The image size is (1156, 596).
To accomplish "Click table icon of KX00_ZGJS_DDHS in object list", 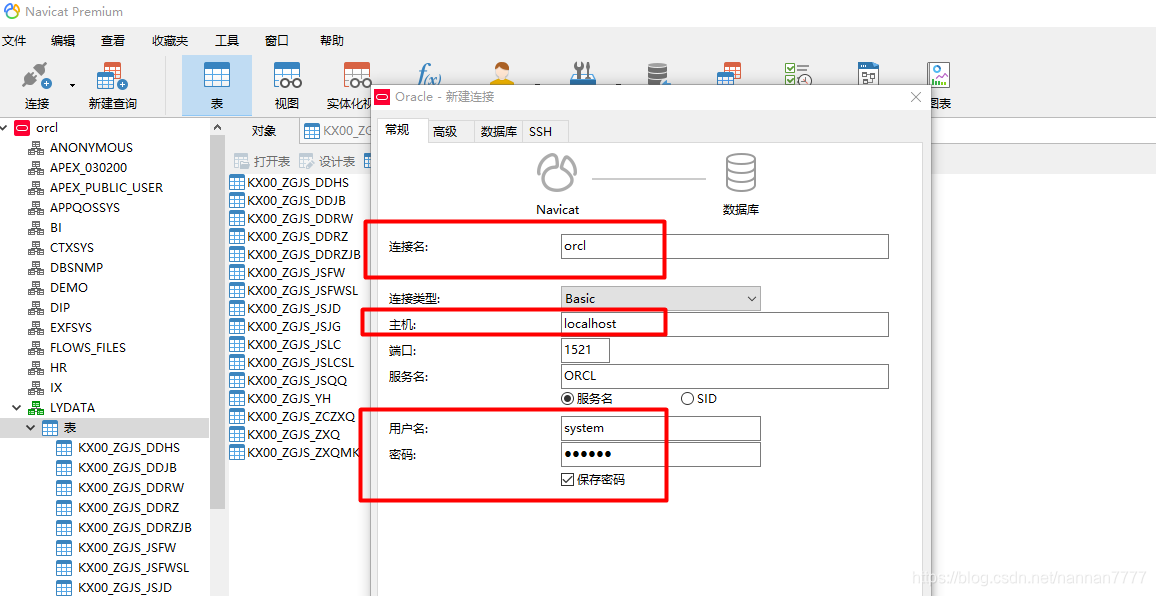I will click(237, 182).
